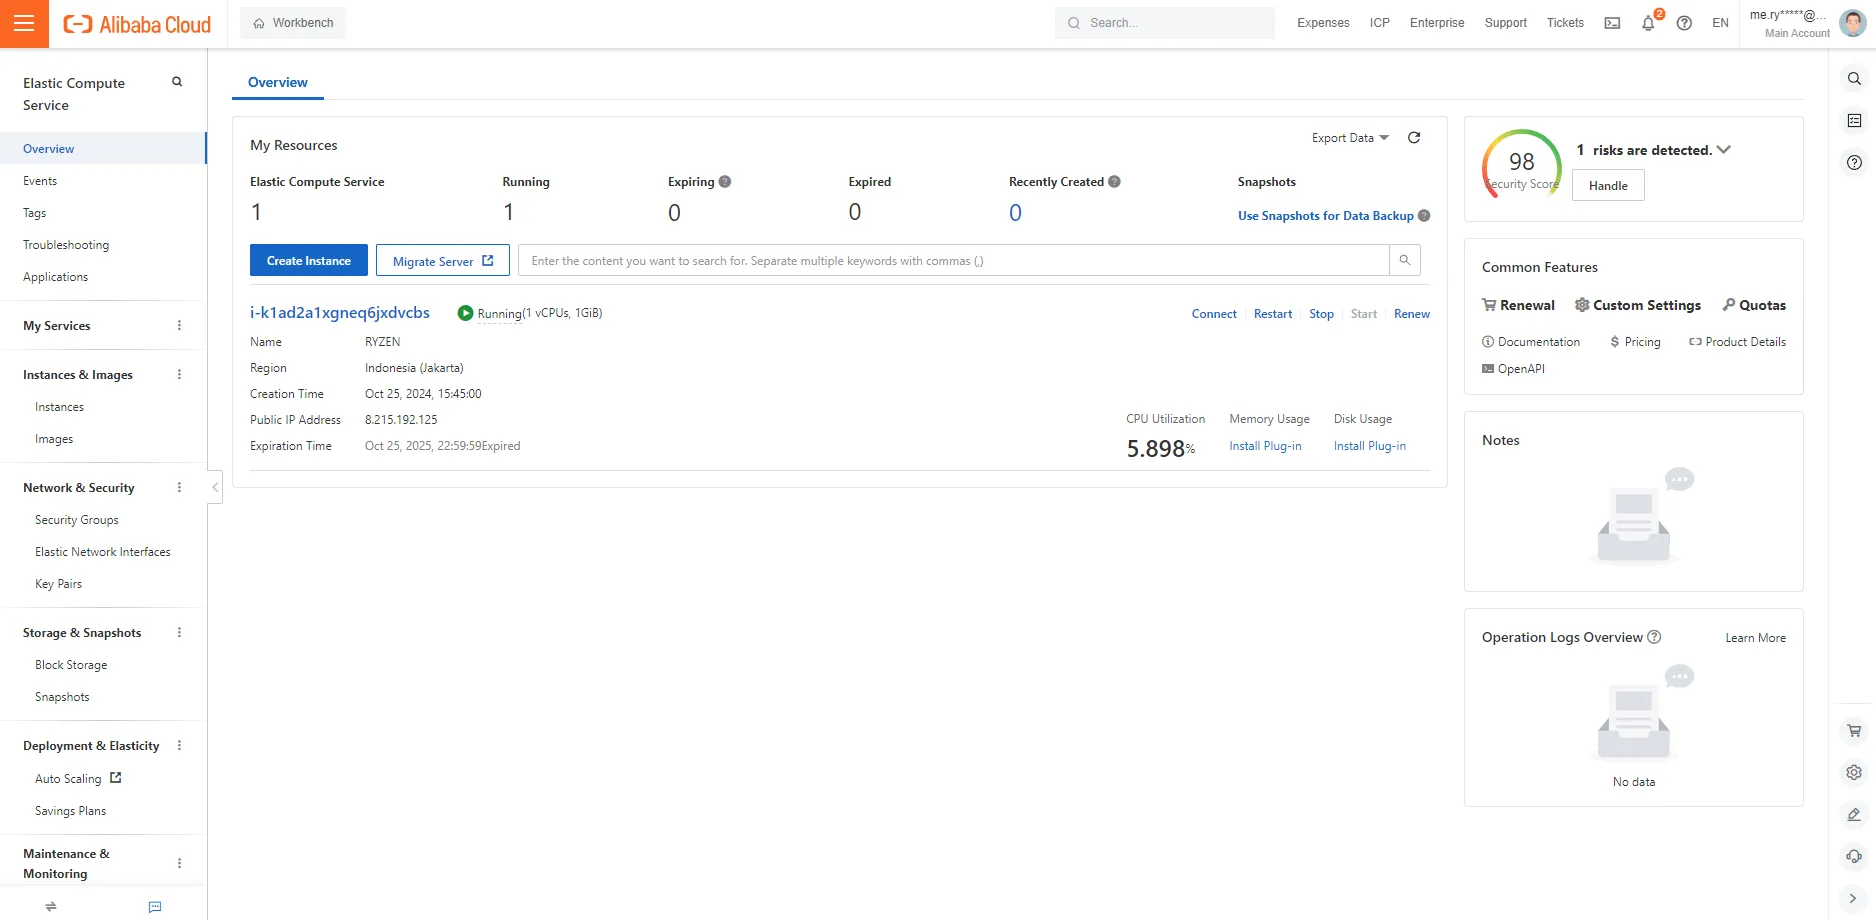Click the notification bell icon
The width and height of the screenshot is (1876, 920).
pos(1648,23)
